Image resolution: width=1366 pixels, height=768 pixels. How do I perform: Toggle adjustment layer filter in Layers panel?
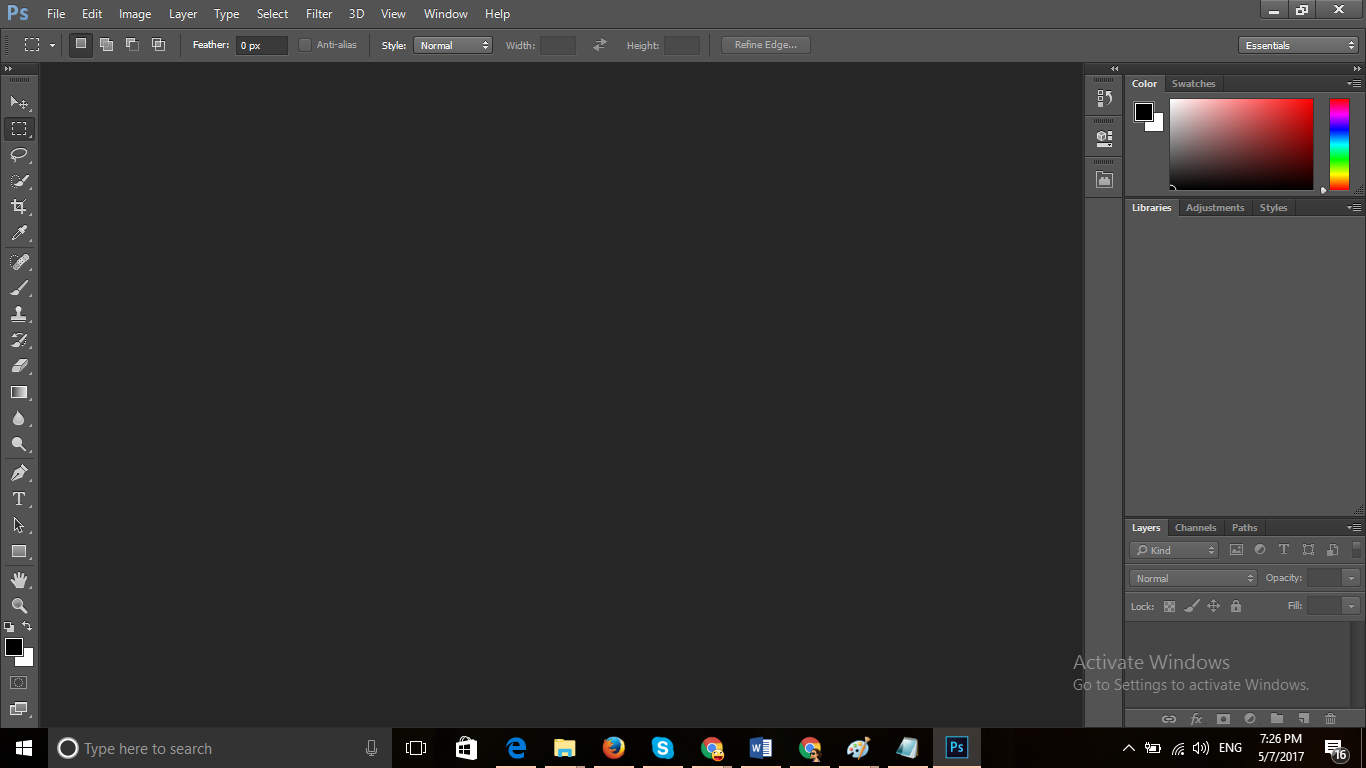pyautogui.click(x=1260, y=550)
